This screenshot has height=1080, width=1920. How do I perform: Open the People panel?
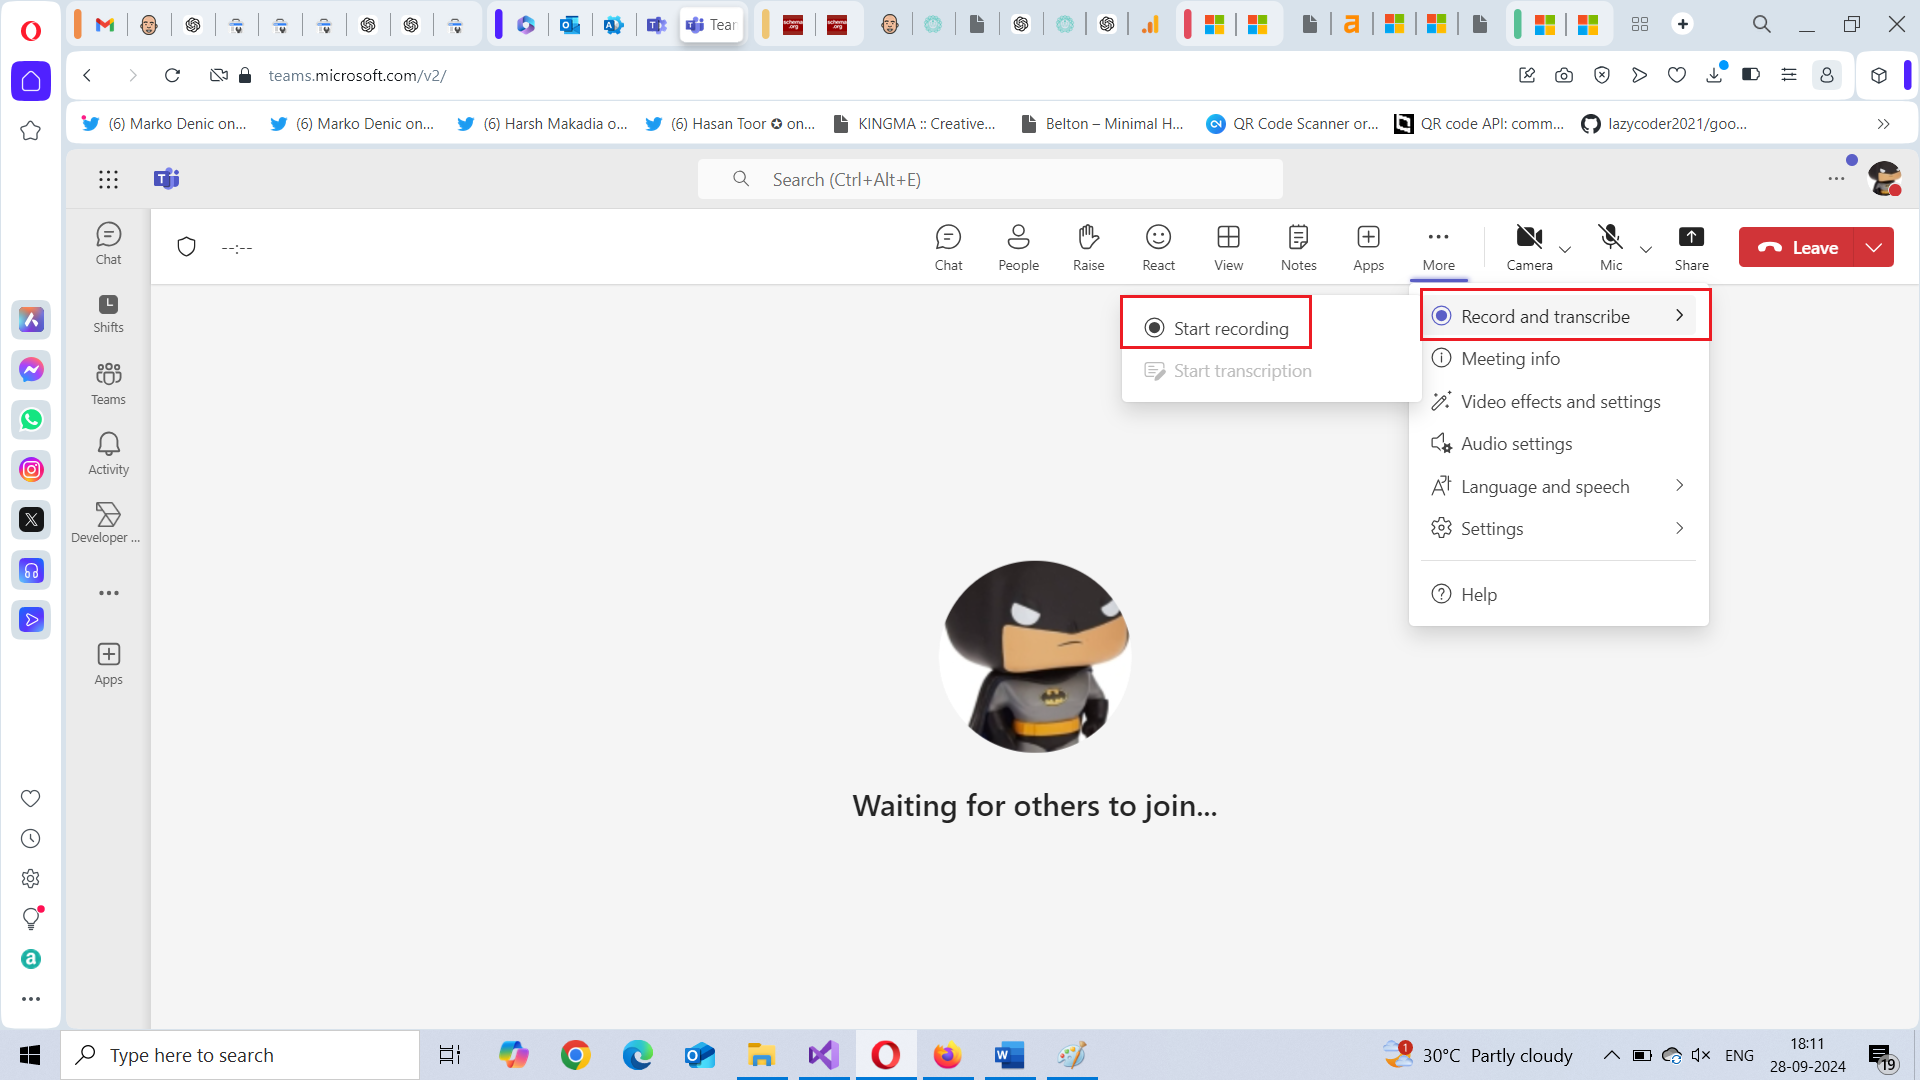pyautogui.click(x=1018, y=247)
